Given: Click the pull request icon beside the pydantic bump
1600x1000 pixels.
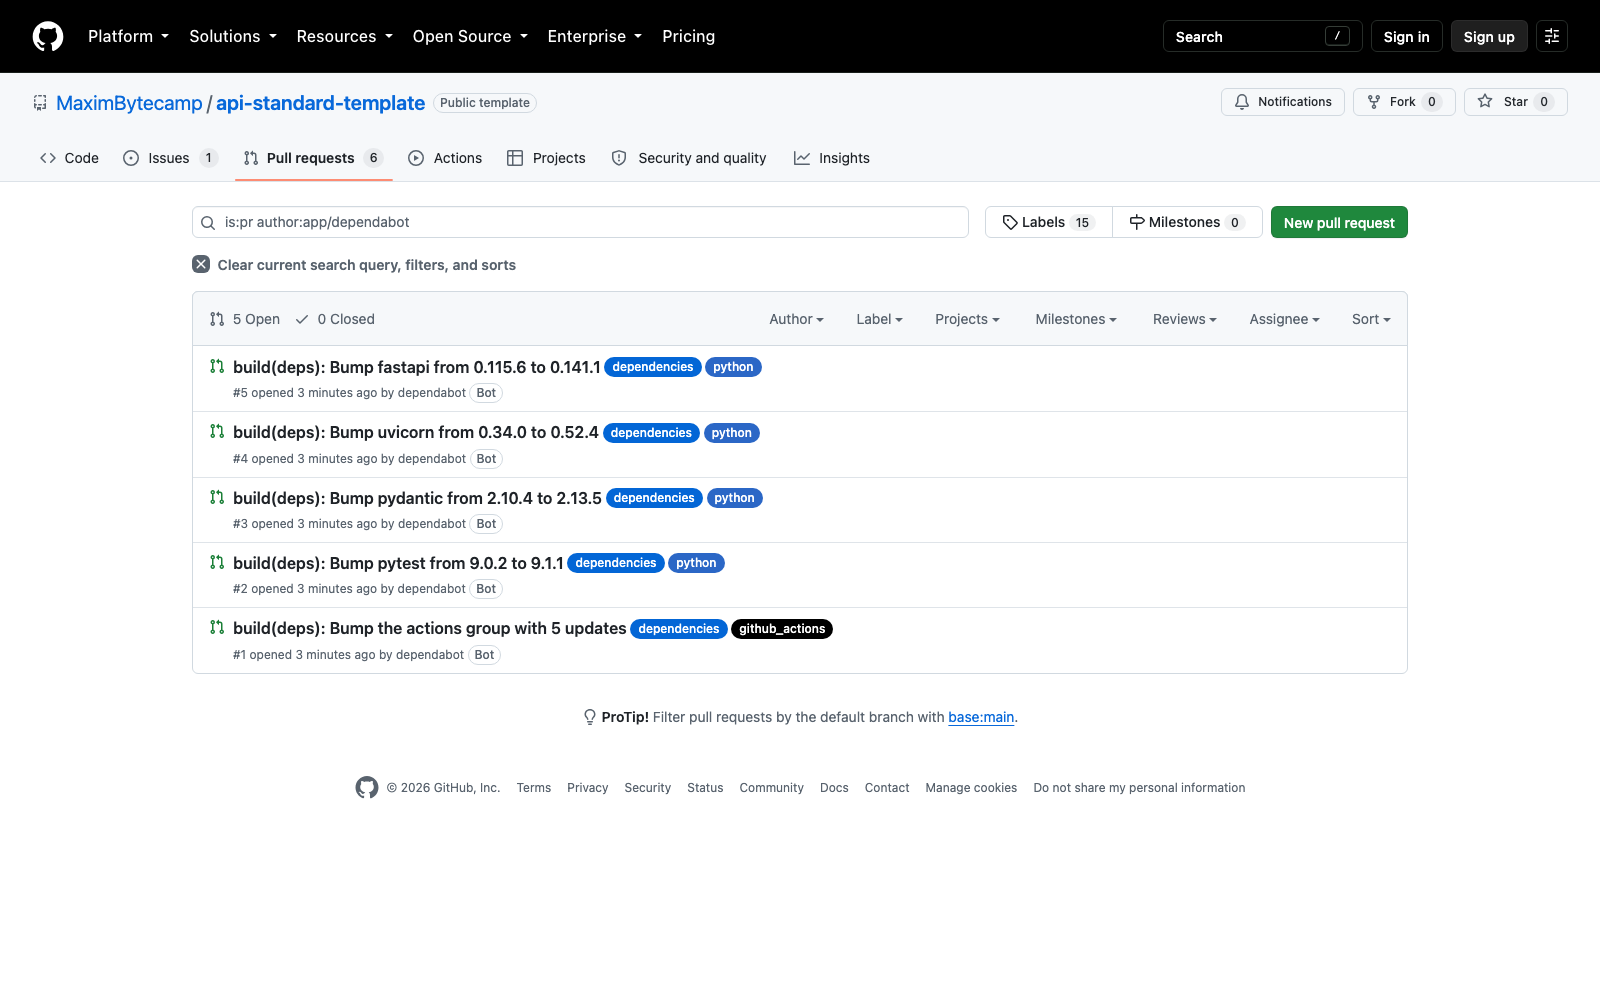Looking at the screenshot, I should pyautogui.click(x=217, y=497).
